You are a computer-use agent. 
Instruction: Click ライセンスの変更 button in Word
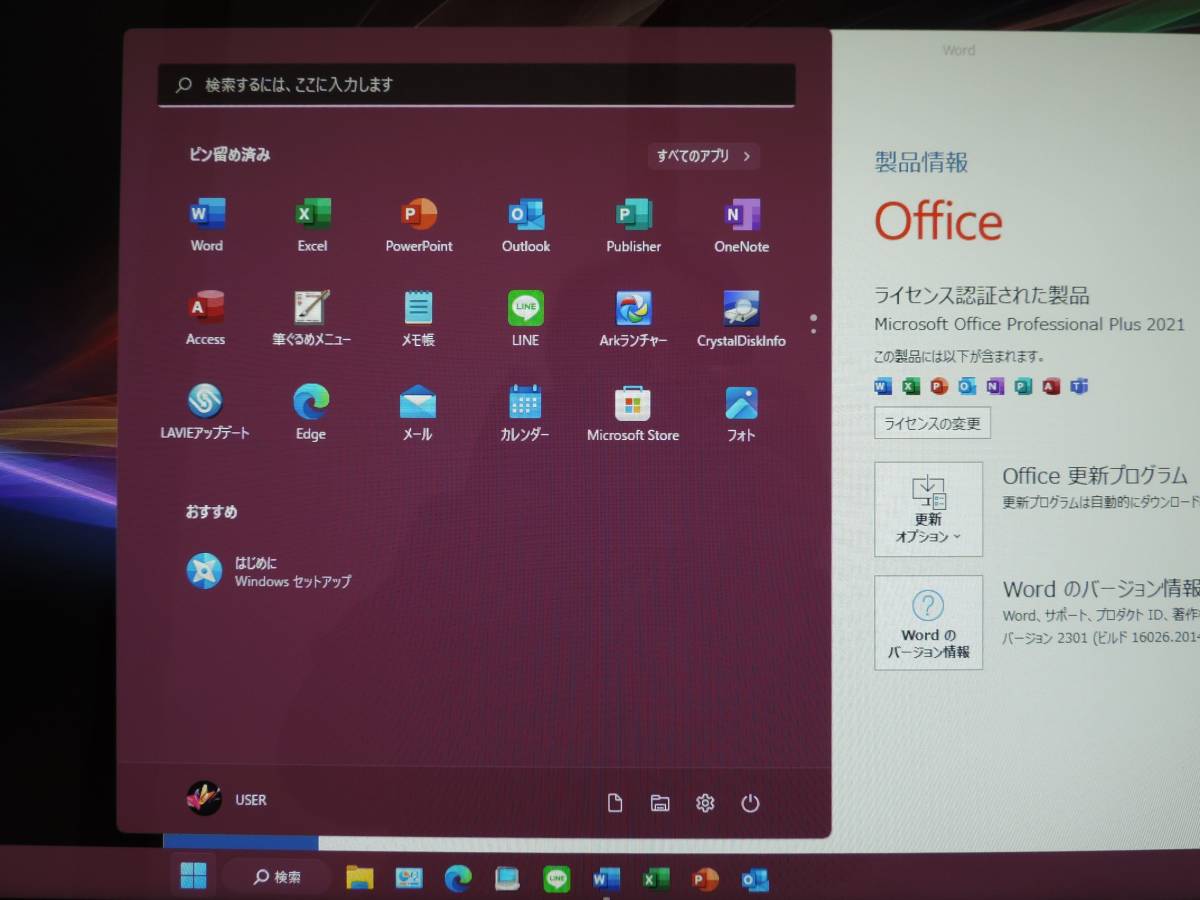(x=932, y=423)
